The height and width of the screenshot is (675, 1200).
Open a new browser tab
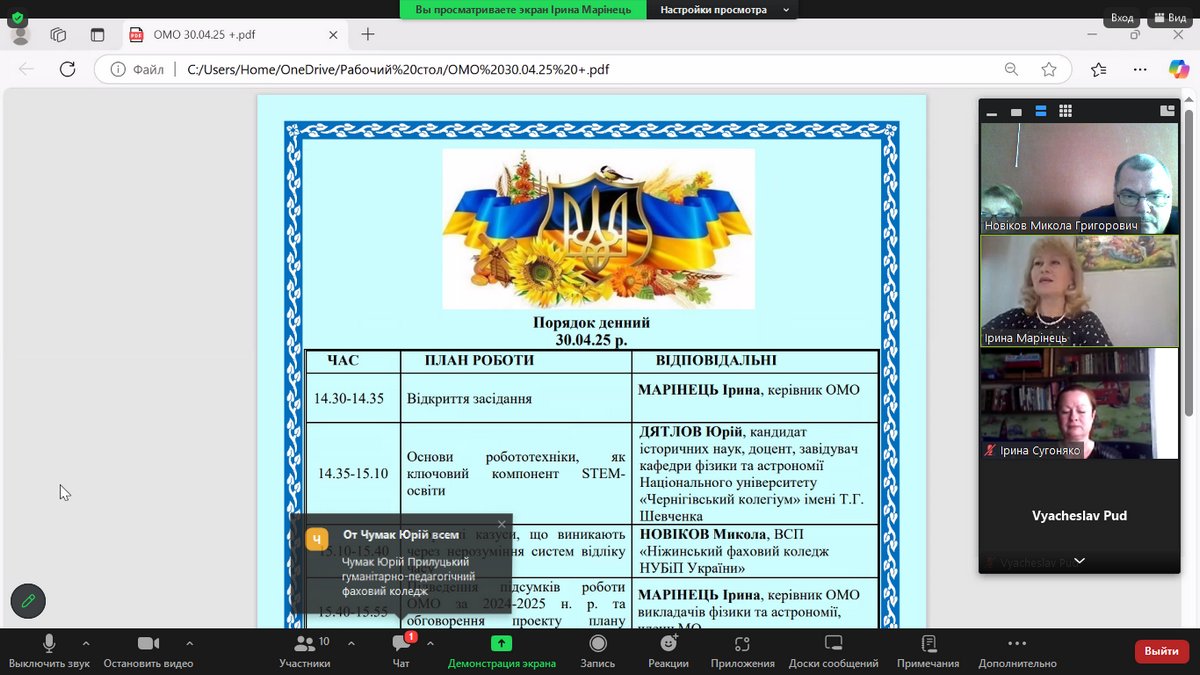368,34
